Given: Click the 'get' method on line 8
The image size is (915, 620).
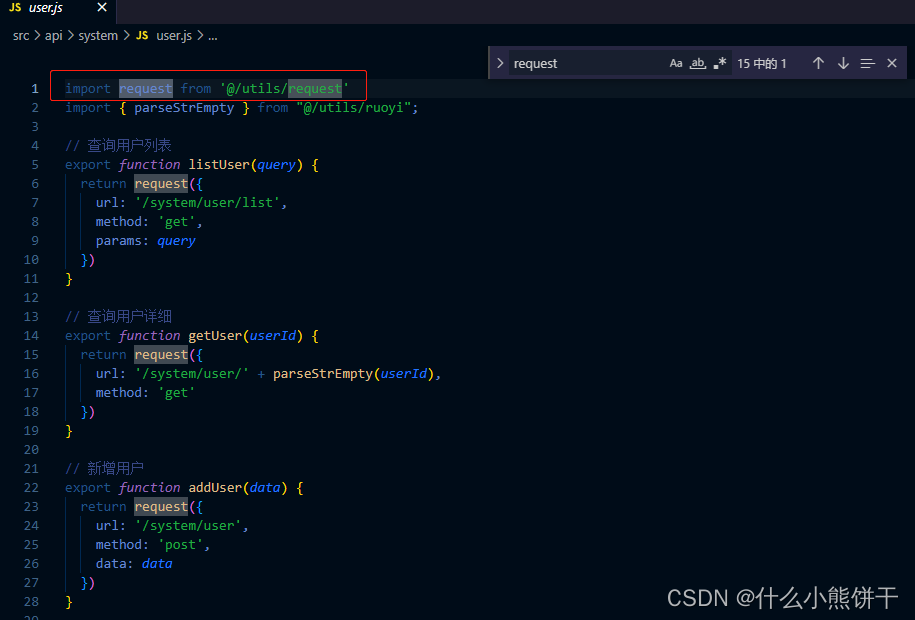Looking at the screenshot, I should pyautogui.click(x=176, y=222).
